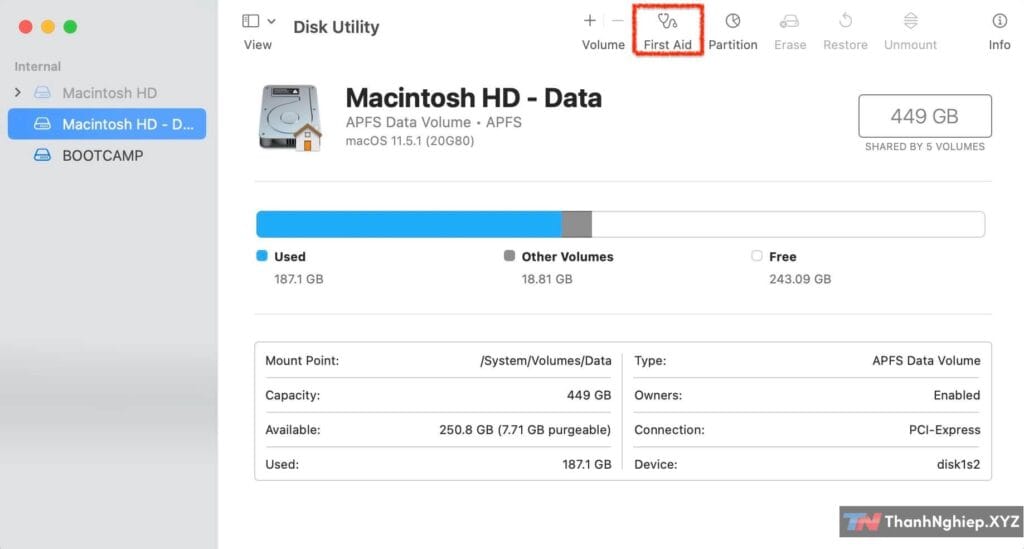Click the PCI-Express connection value
Image resolution: width=1024 pixels, height=549 pixels.
944,430
